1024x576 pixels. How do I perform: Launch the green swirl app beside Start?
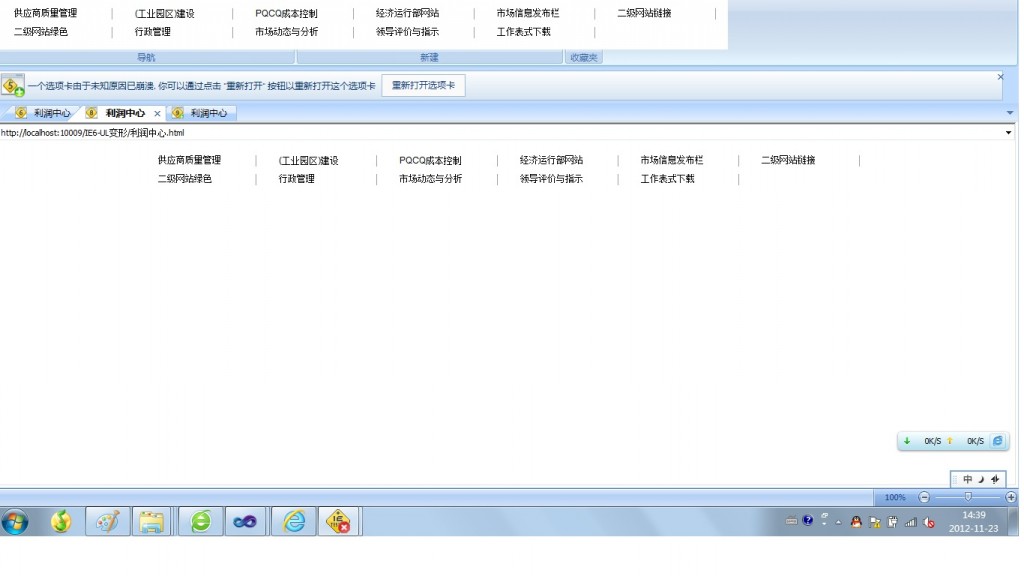[x=61, y=522]
